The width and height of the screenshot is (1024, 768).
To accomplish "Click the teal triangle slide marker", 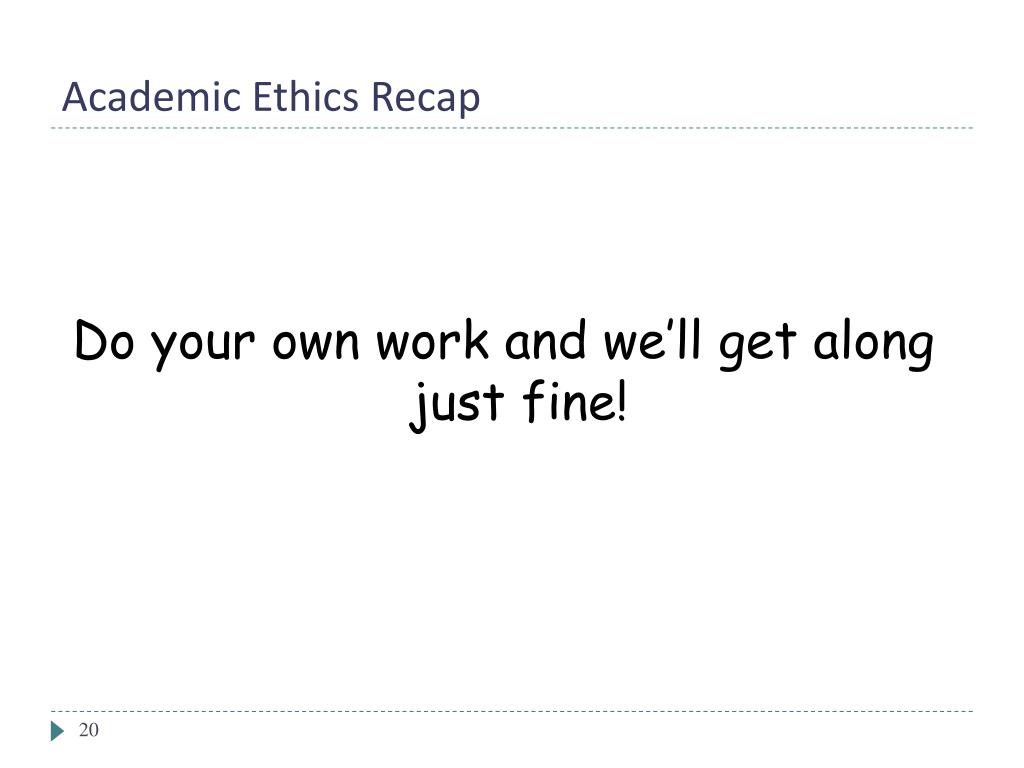I will 57,731.
